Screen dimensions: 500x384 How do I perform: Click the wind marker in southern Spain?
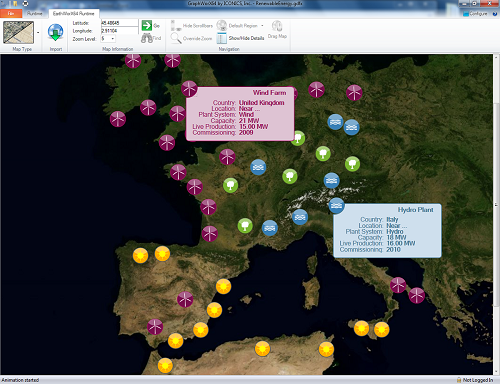coord(155,327)
